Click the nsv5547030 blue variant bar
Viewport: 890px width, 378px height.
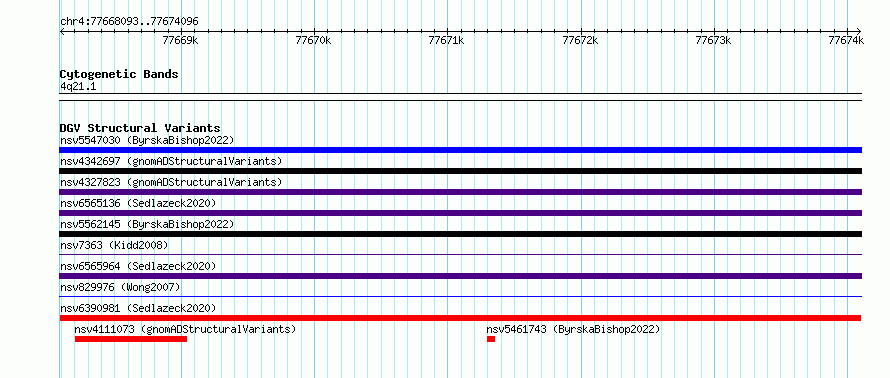pyautogui.click(x=460, y=150)
